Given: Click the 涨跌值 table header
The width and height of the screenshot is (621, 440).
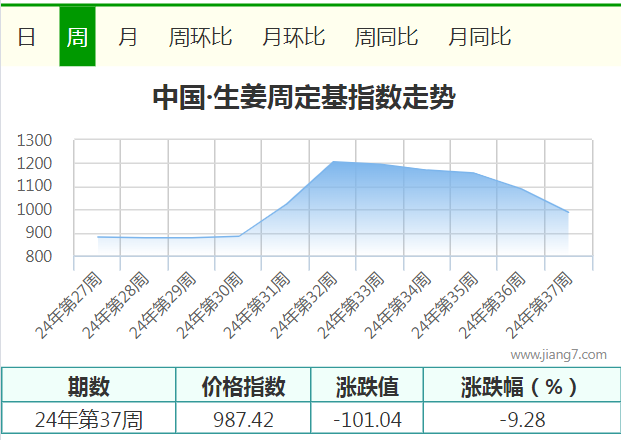Looking at the screenshot, I should [x=367, y=386].
